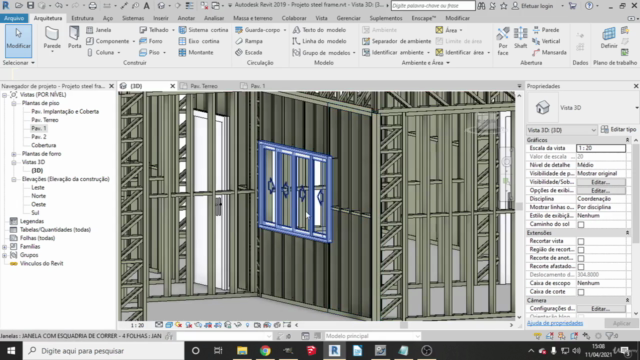Image resolution: width=640 pixels, height=360 pixels.
Task: Switch to the Anotar ribbon tab
Action: [186, 18]
